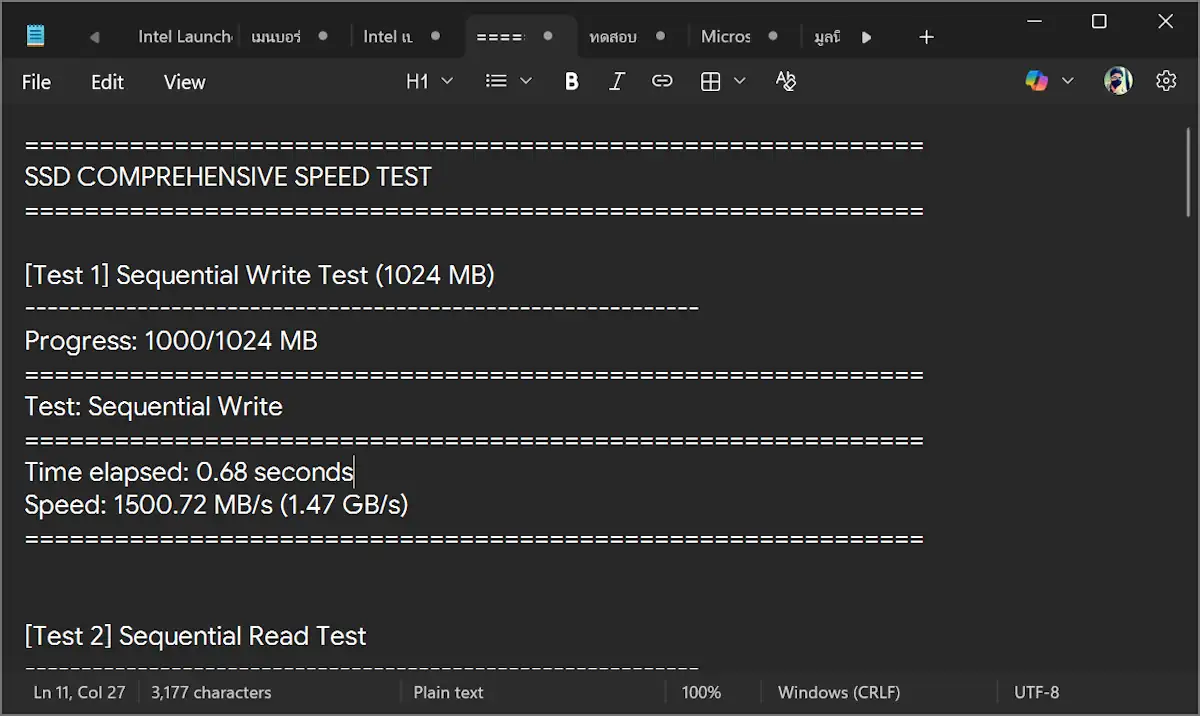
Task: Maximize the Notepad window
Action: click(x=1099, y=21)
